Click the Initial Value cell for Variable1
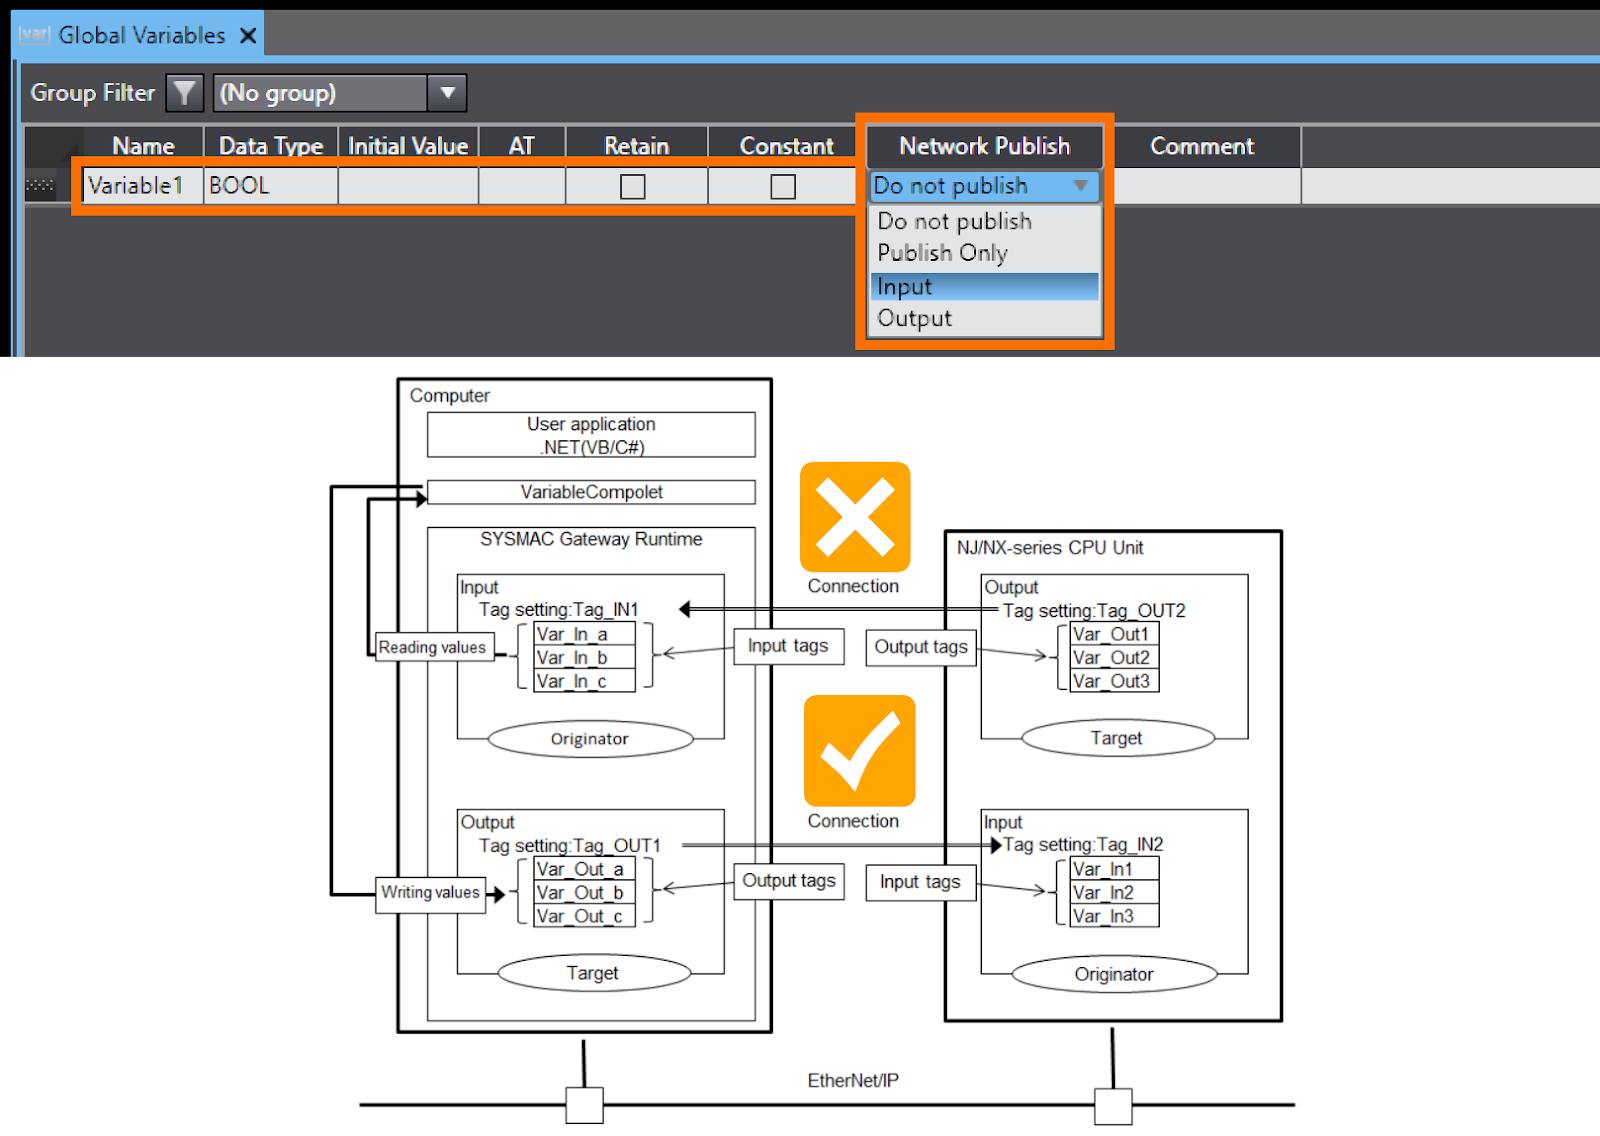1600x1136 pixels. [407, 185]
